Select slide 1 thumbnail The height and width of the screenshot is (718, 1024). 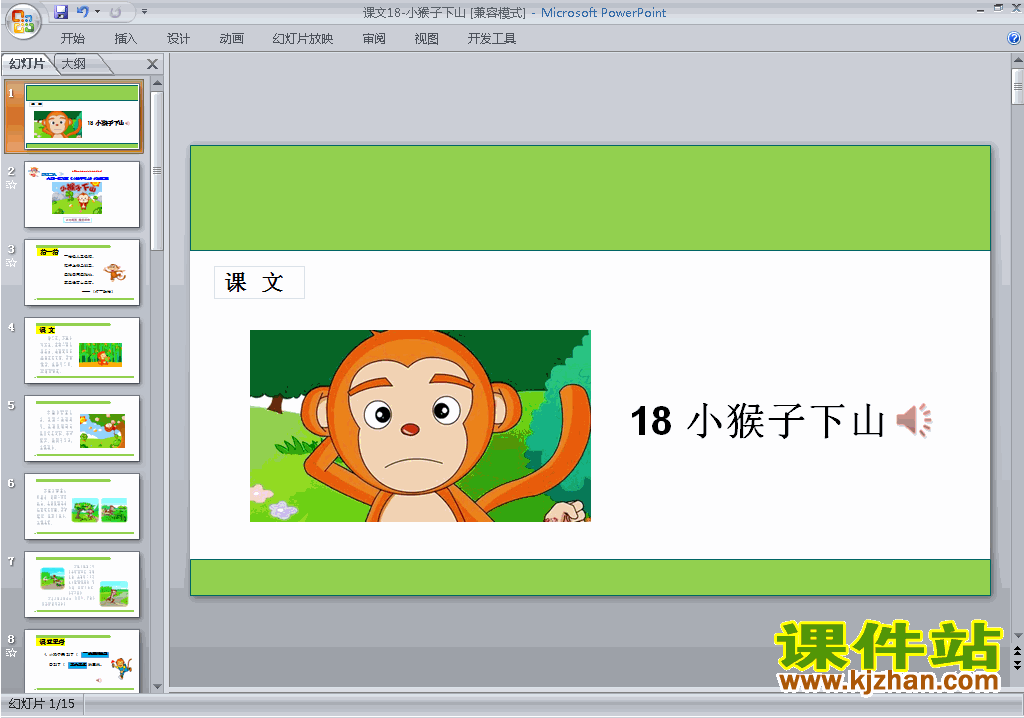tap(82, 116)
